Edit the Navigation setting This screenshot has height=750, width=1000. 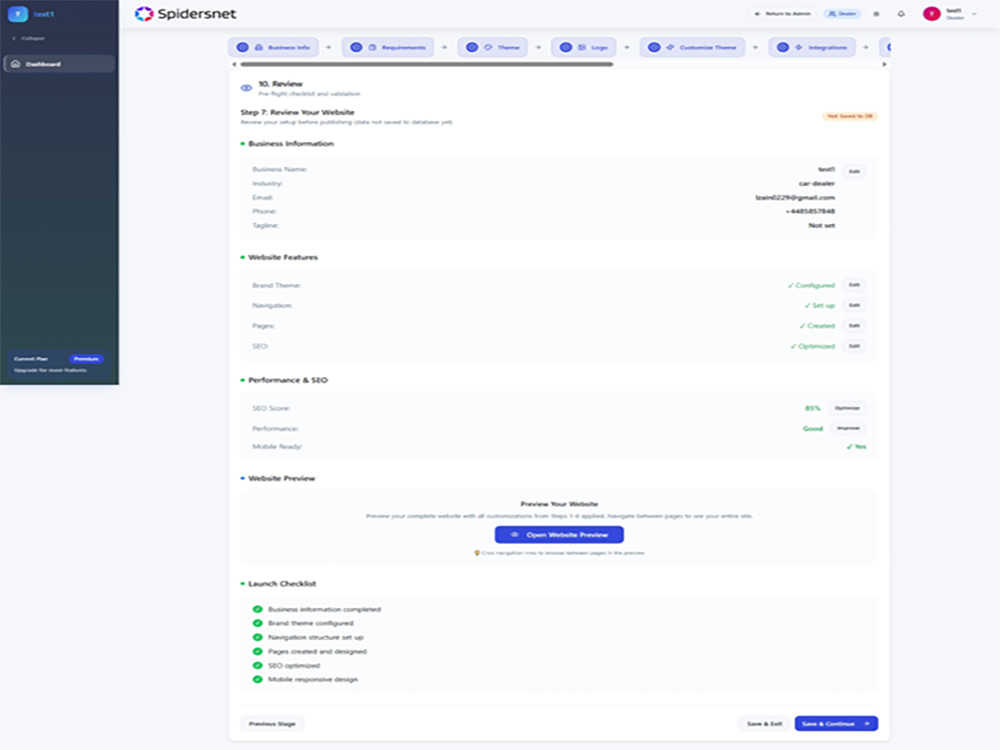tap(855, 305)
